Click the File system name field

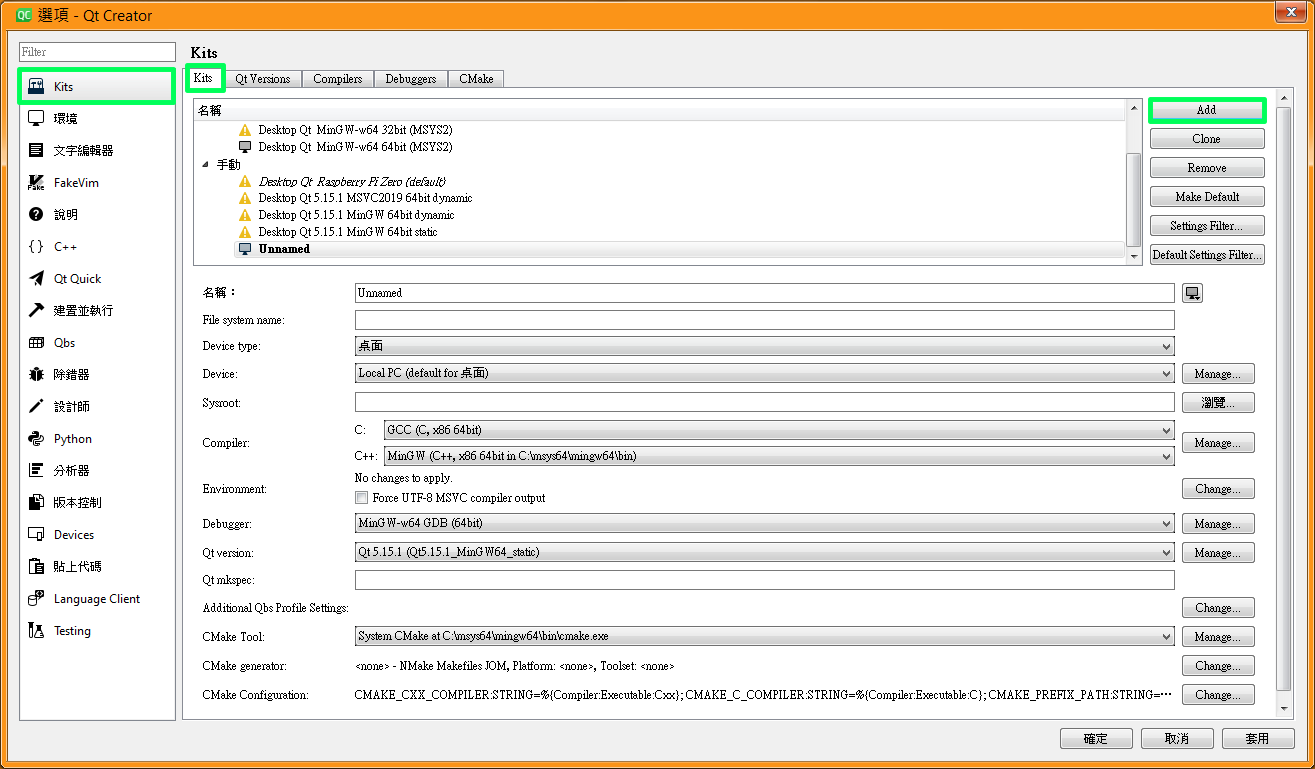[x=764, y=320]
